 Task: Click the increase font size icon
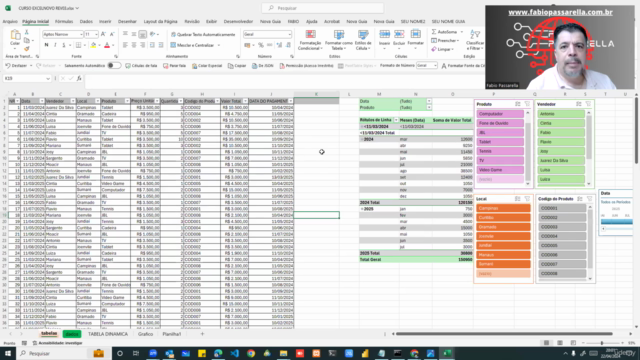(x=103, y=34)
